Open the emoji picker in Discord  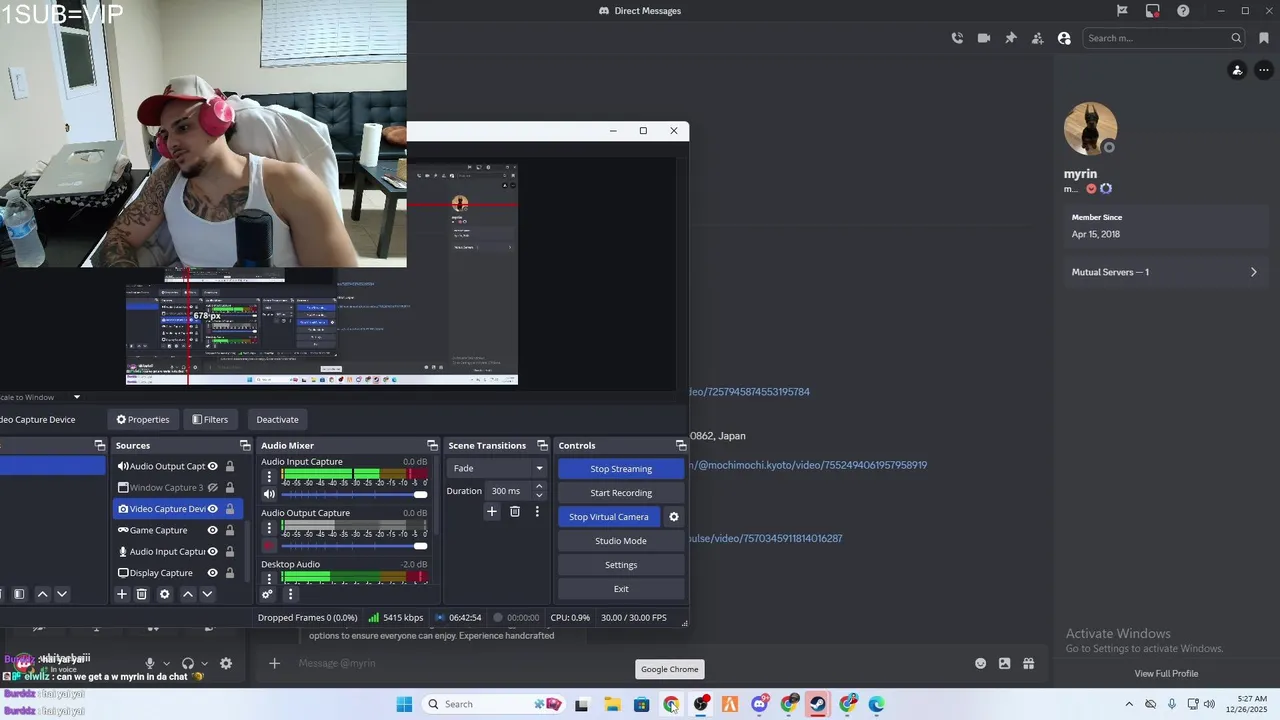(x=980, y=663)
